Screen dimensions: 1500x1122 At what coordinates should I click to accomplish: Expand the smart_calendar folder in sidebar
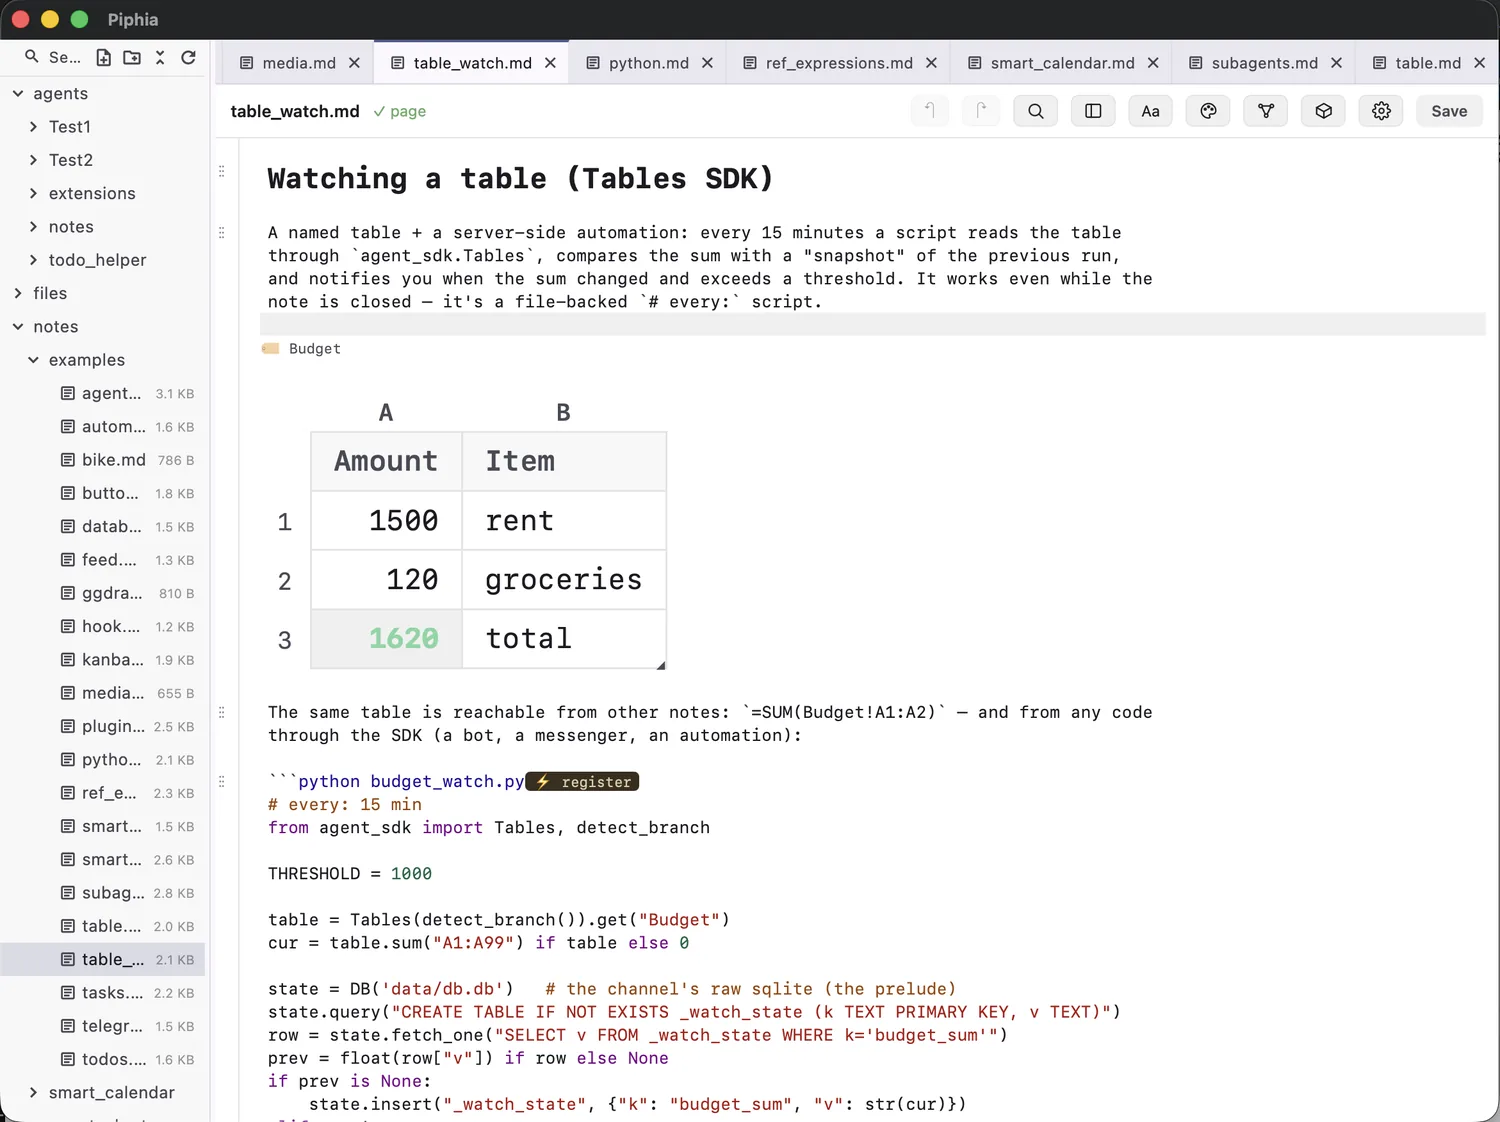[x=33, y=1093]
